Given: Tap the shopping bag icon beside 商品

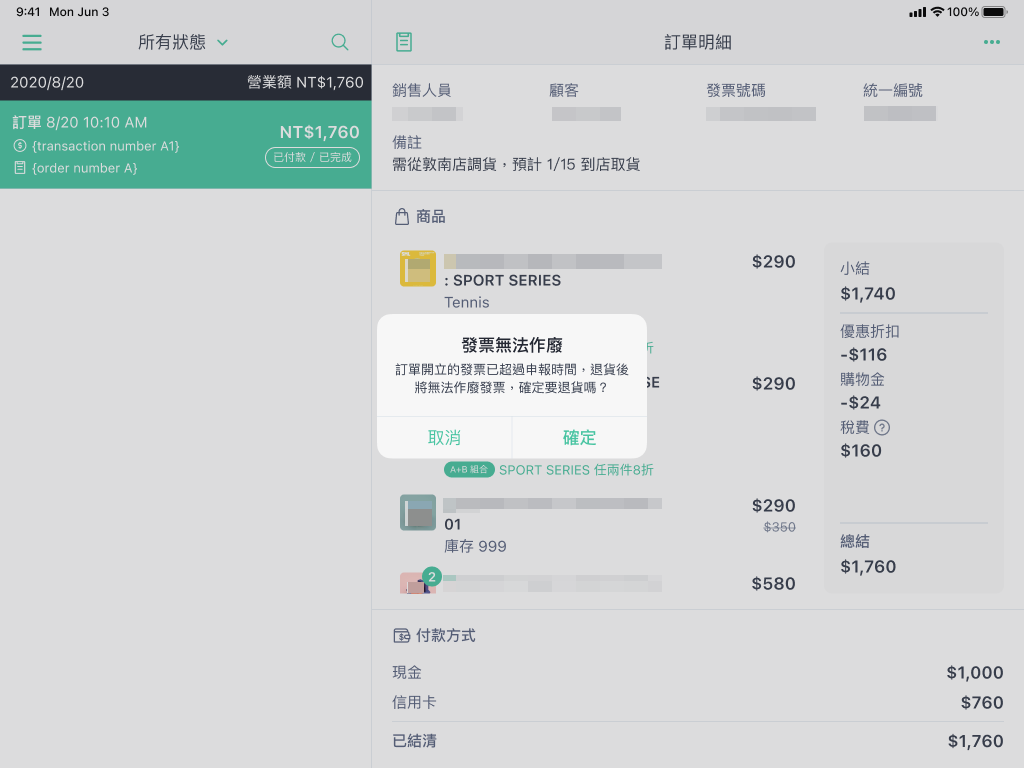Looking at the screenshot, I should point(402,217).
